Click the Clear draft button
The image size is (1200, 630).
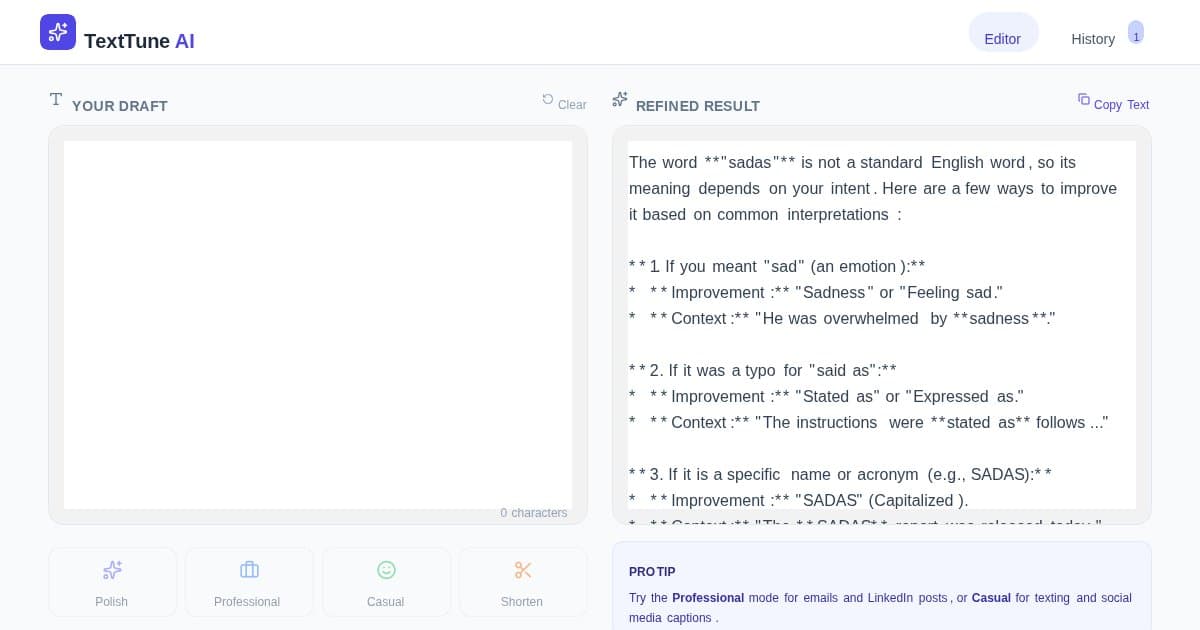click(x=564, y=104)
